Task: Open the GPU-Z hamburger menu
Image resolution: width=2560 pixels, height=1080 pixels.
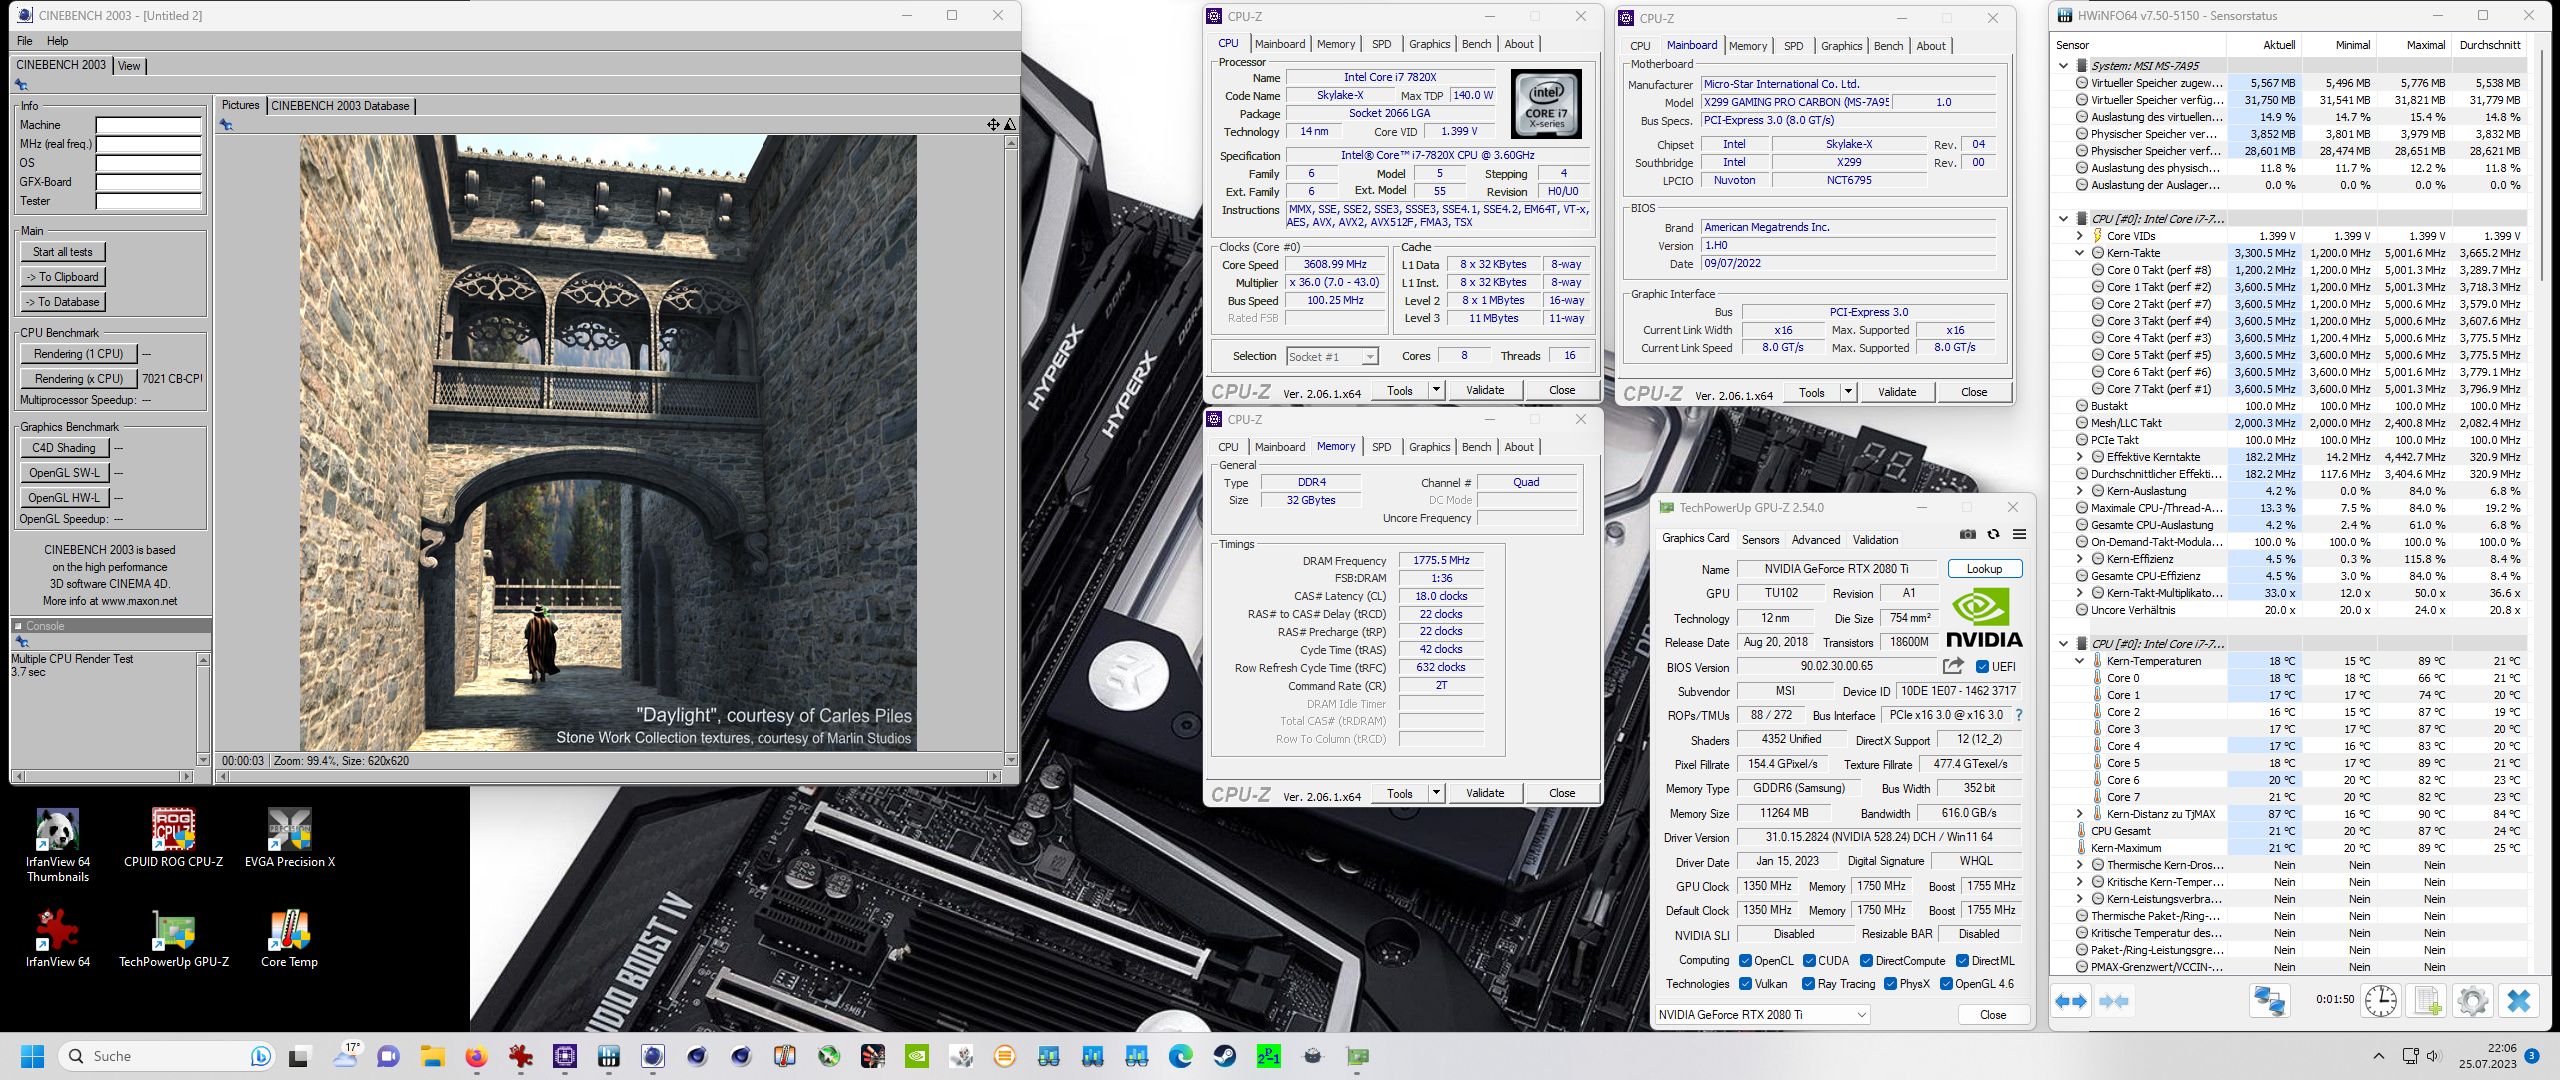Action: (x=2019, y=534)
